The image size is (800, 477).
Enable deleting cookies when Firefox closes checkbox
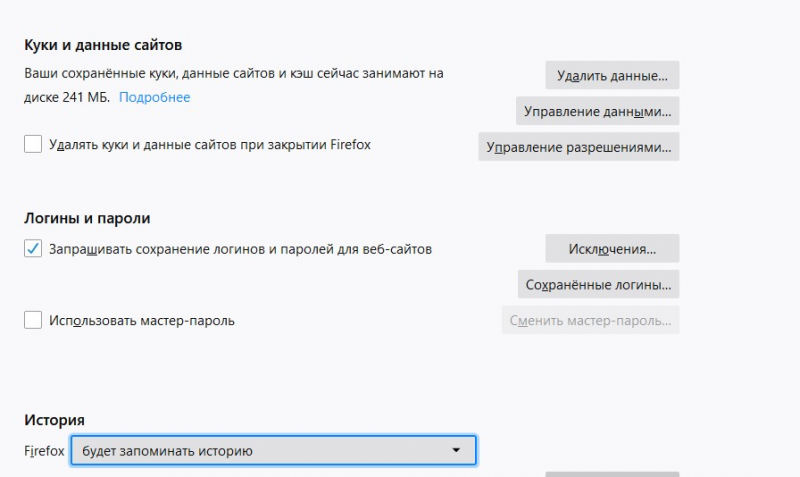pyautogui.click(x=33, y=145)
